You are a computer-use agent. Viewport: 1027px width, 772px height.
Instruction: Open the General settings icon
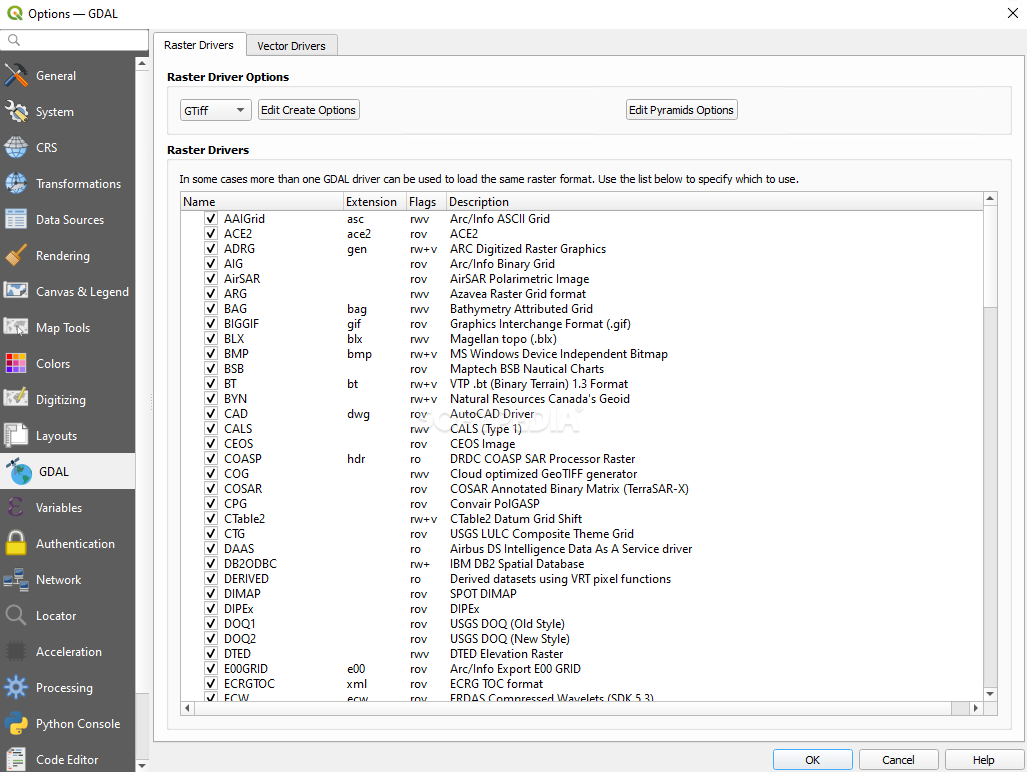coord(16,75)
